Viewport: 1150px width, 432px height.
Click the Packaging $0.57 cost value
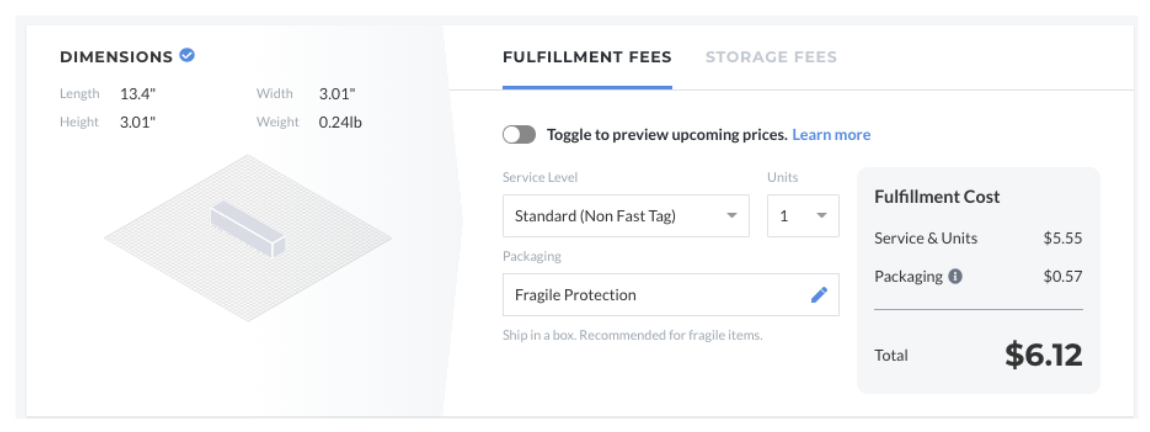pos(1063,277)
